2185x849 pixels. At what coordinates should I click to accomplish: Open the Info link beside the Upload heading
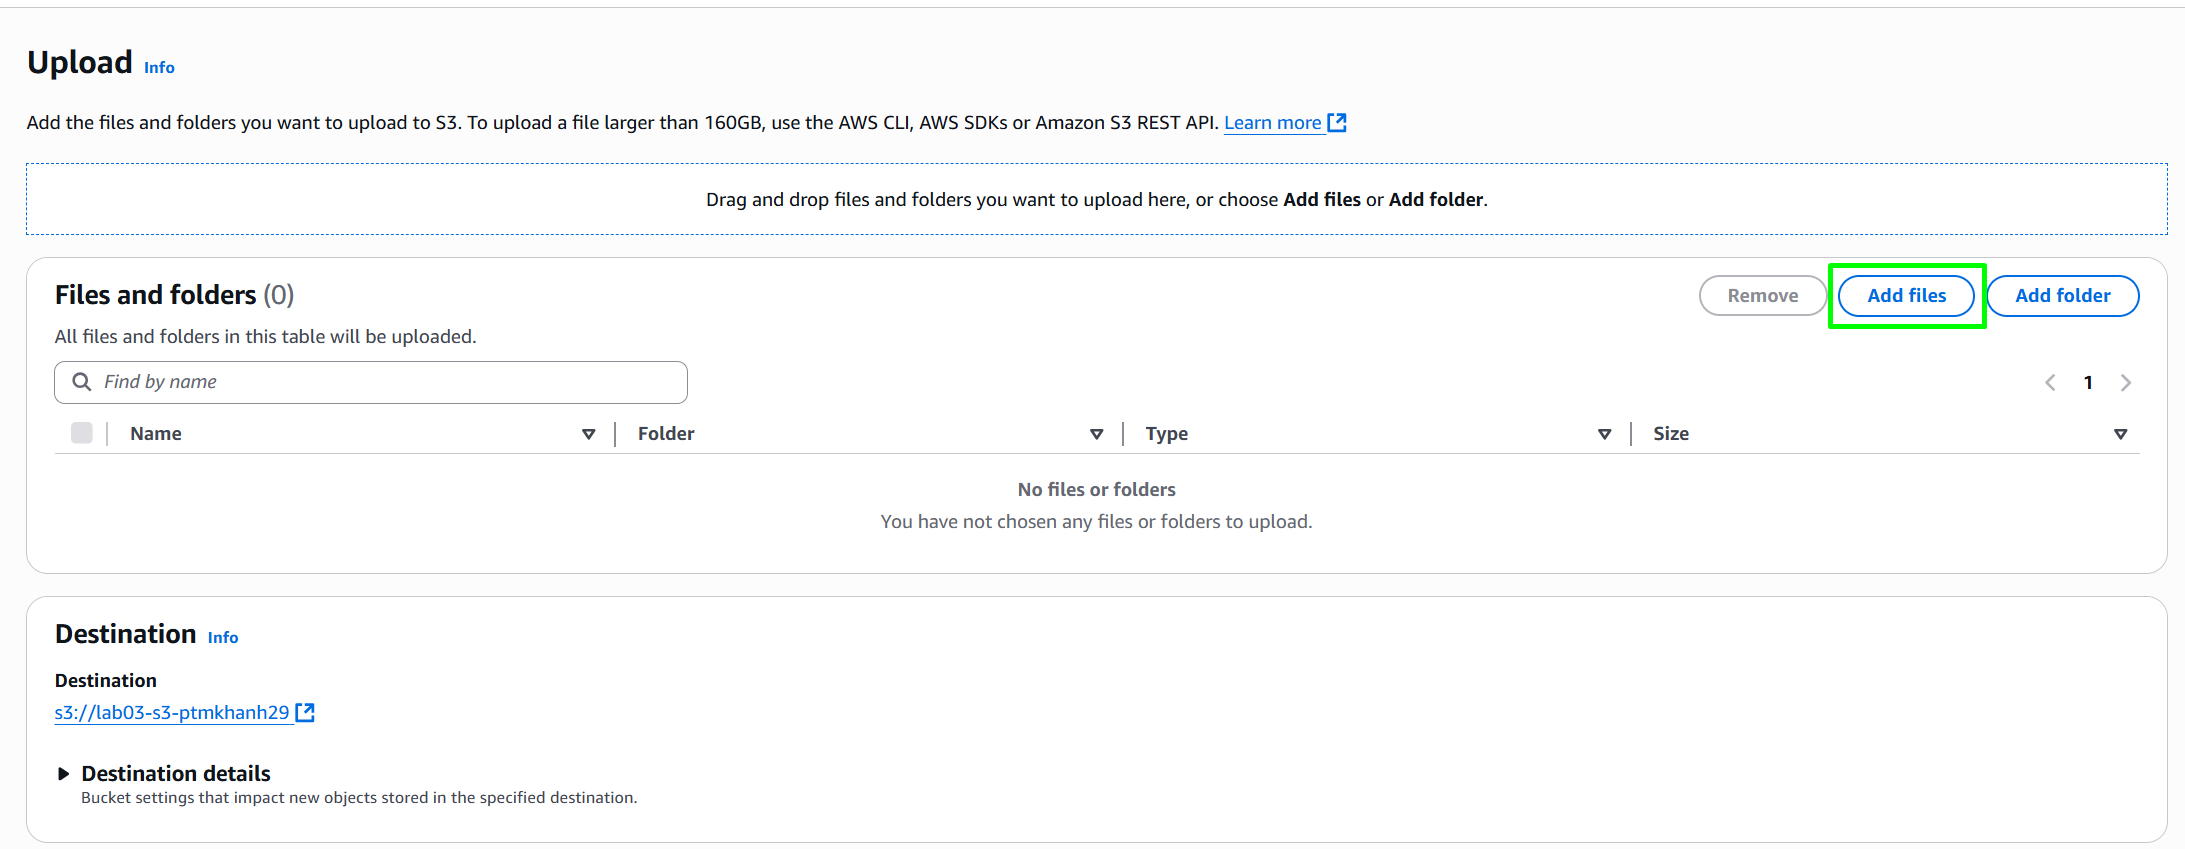click(x=159, y=67)
